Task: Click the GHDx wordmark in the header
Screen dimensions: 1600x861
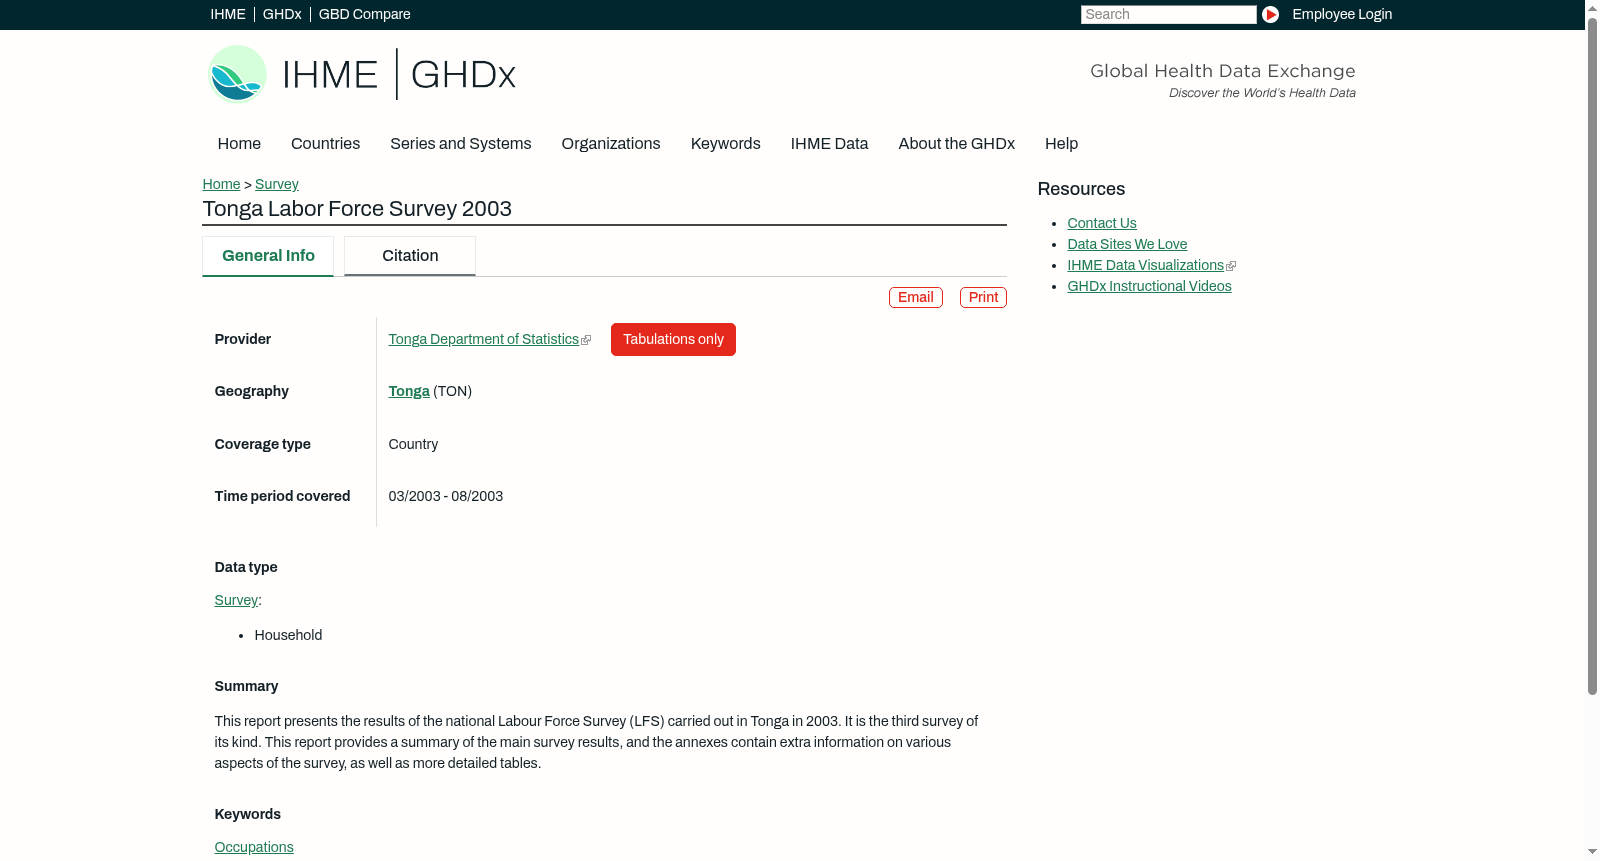Action: click(463, 75)
